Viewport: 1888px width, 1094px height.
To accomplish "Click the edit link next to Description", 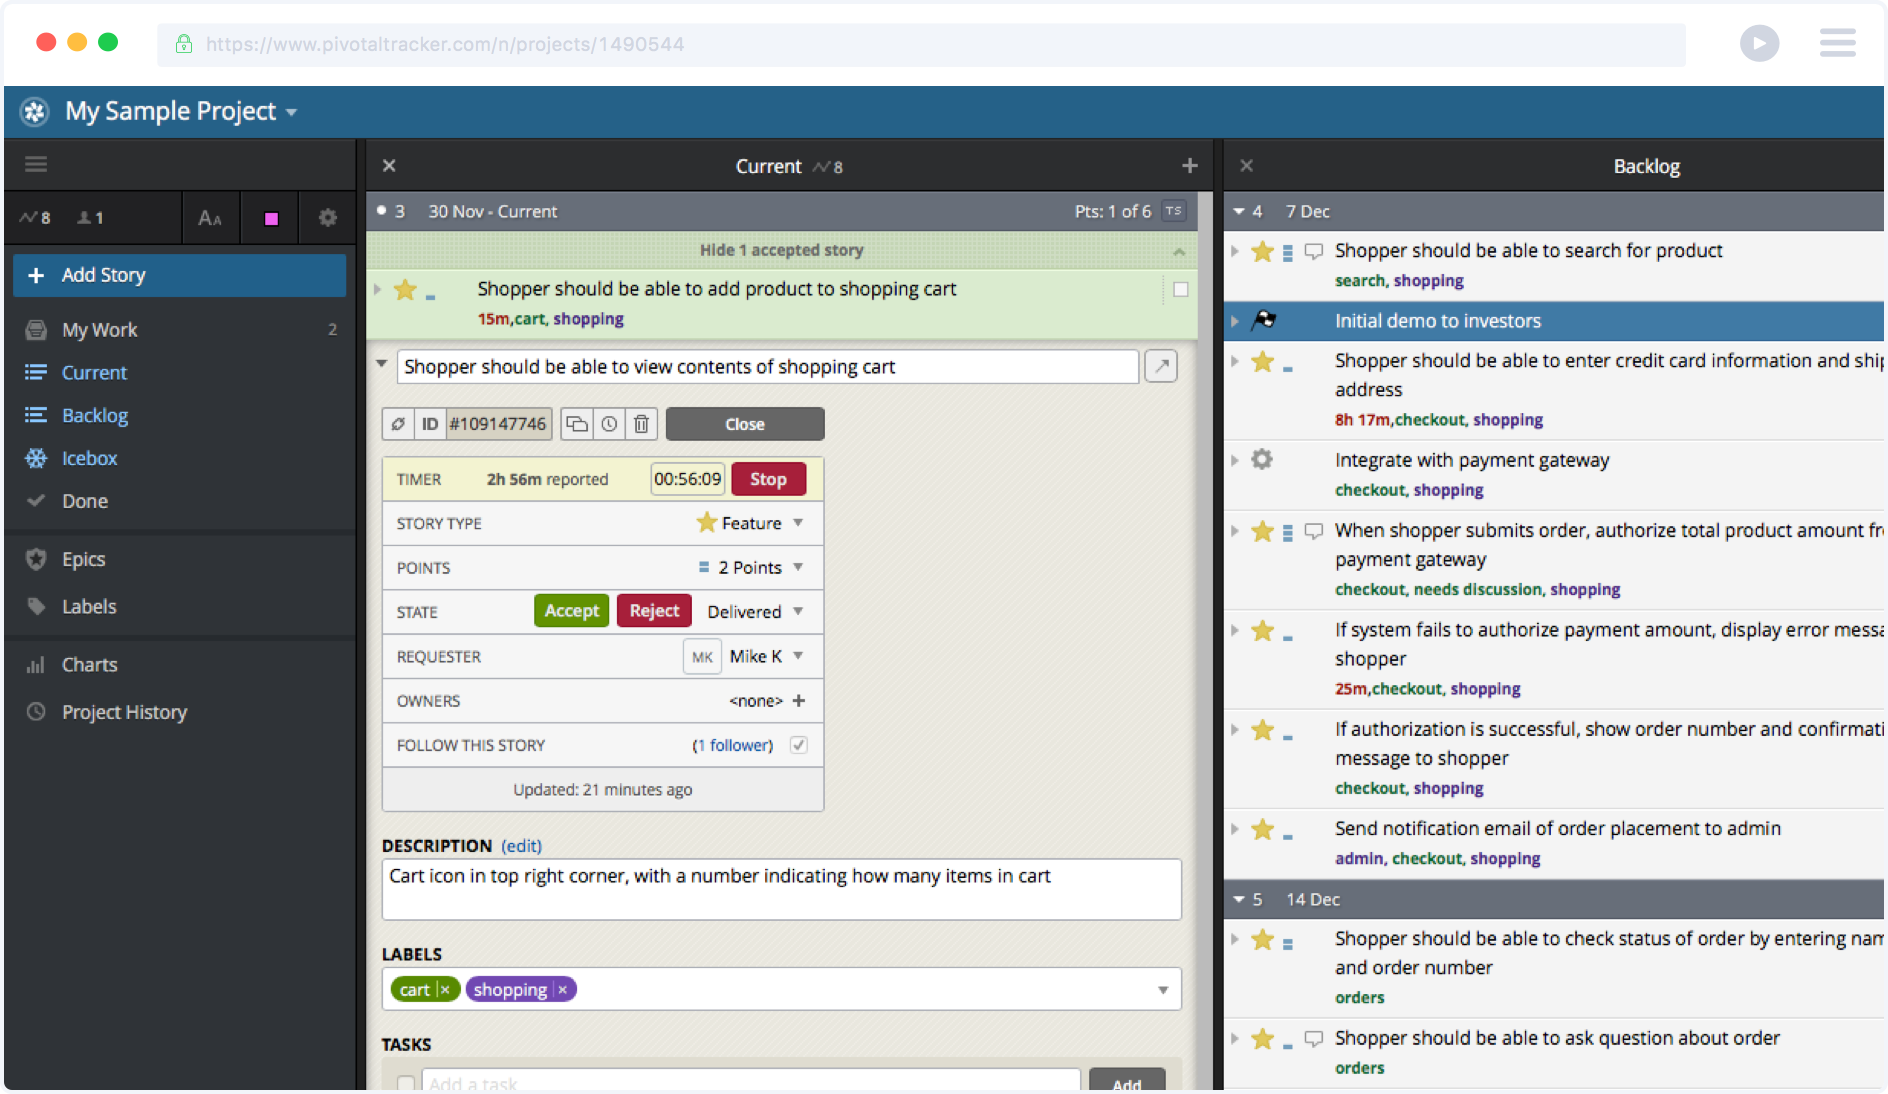I will [521, 845].
